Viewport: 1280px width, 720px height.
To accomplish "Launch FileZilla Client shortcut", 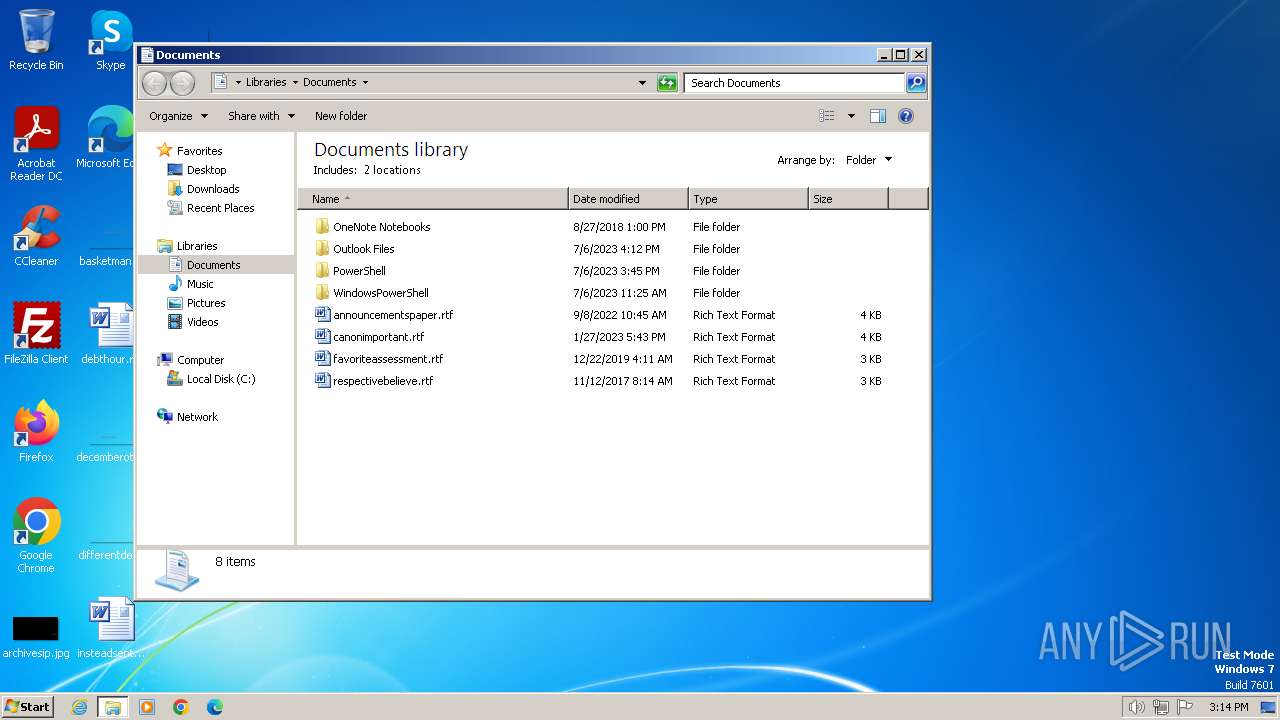I will pos(36,334).
